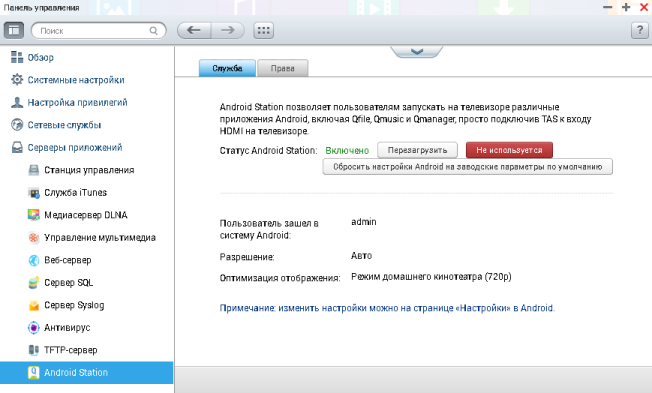Switch to the Служба tab
Image resolution: width=652 pixels, height=393 pixels.
click(227, 68)
